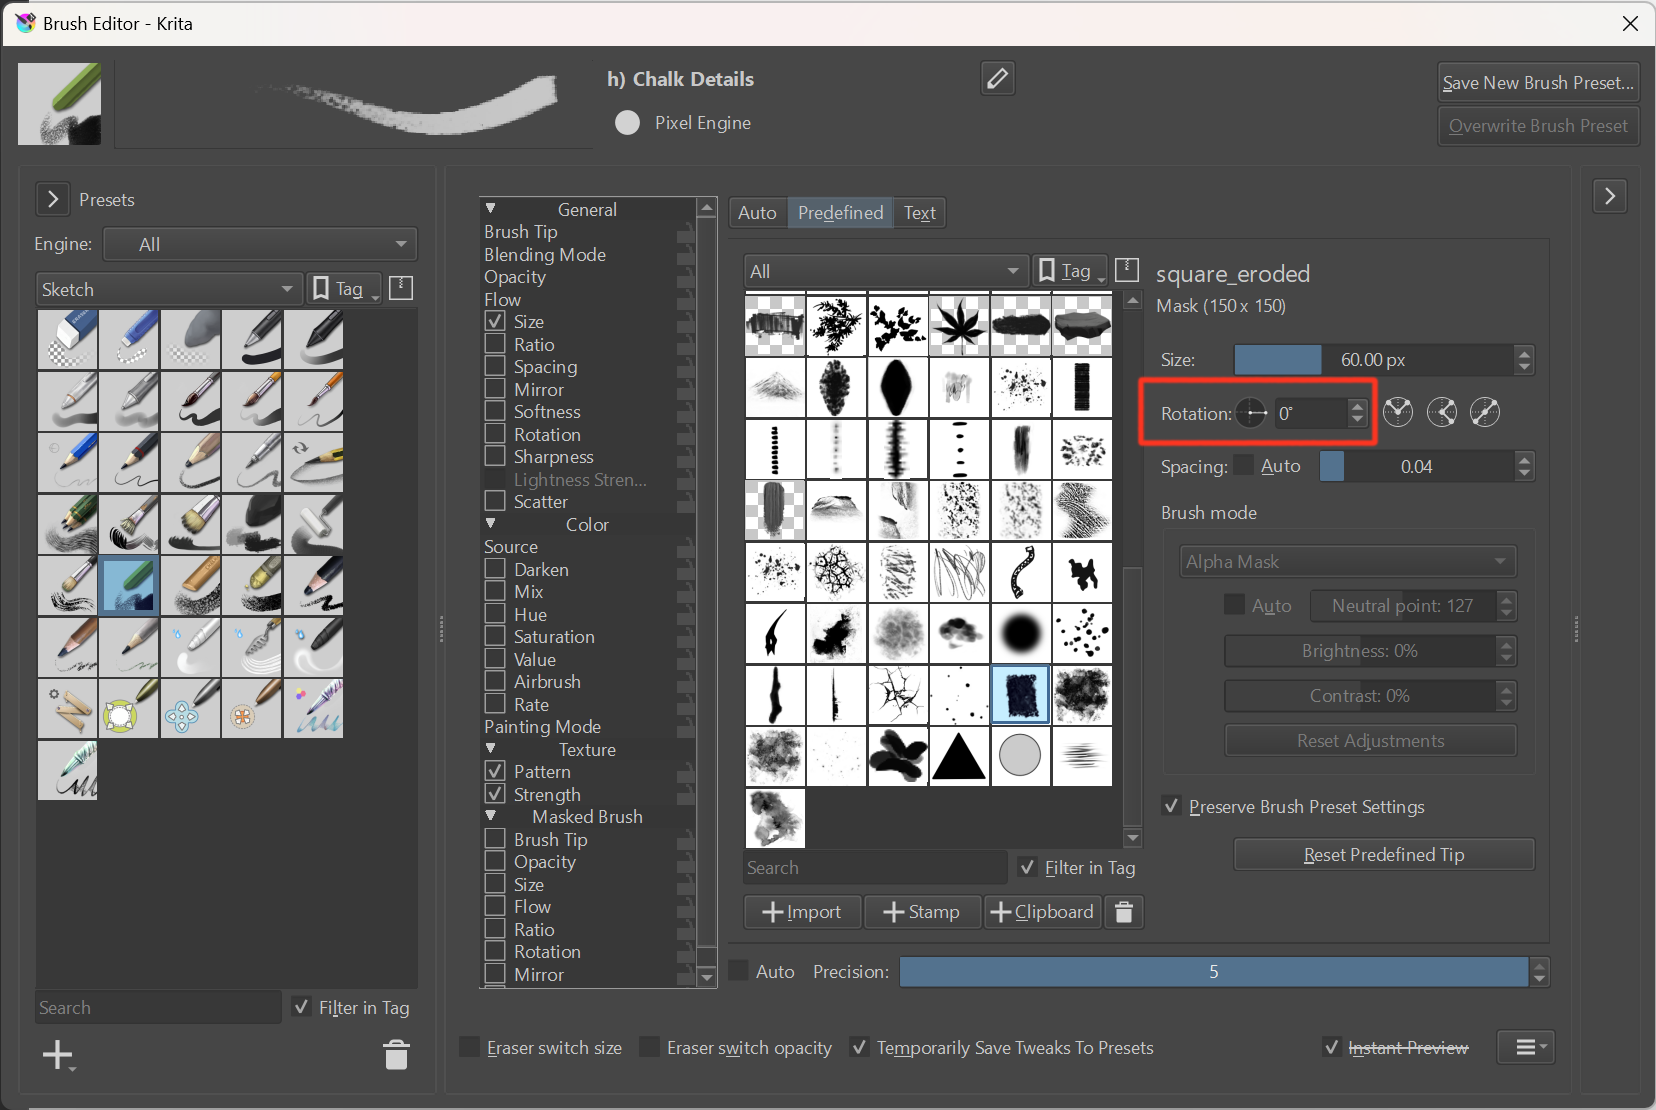Enable Eraser switch size checkbox
Image resolution: width=1656 pixels, height=1110 pixels.
pos(469,1047)
